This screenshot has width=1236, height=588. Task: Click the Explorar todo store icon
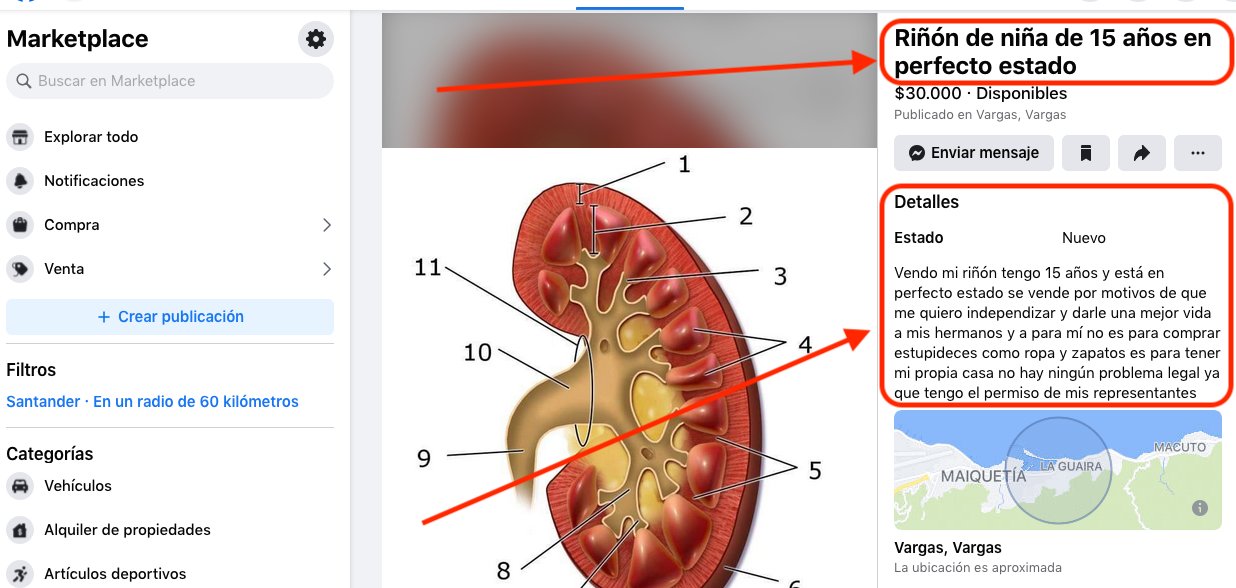pyautogui.click(x=20, y=137)
